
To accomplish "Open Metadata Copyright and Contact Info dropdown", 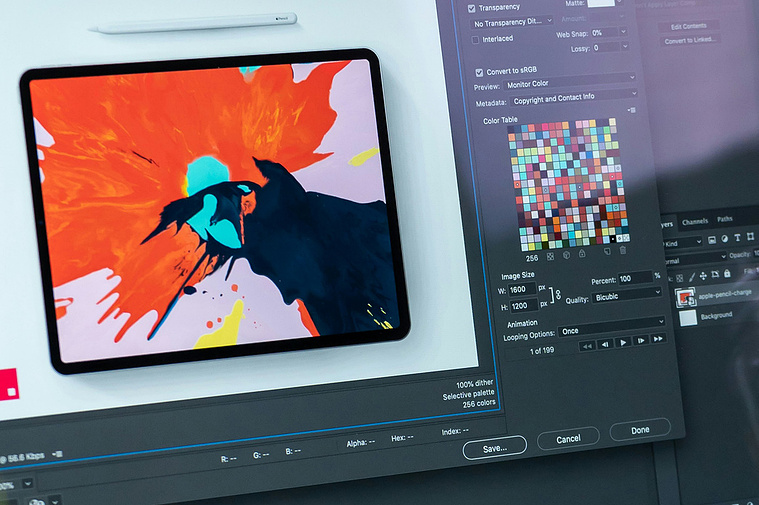I will (575, 97).
